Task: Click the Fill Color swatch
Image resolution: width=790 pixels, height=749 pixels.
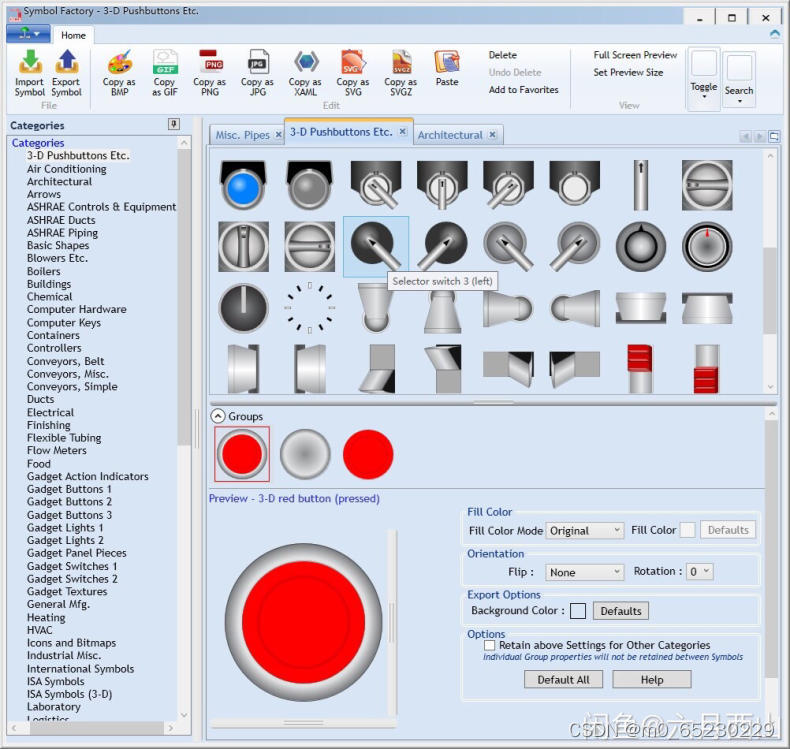Action: click(x=687, y=530)
